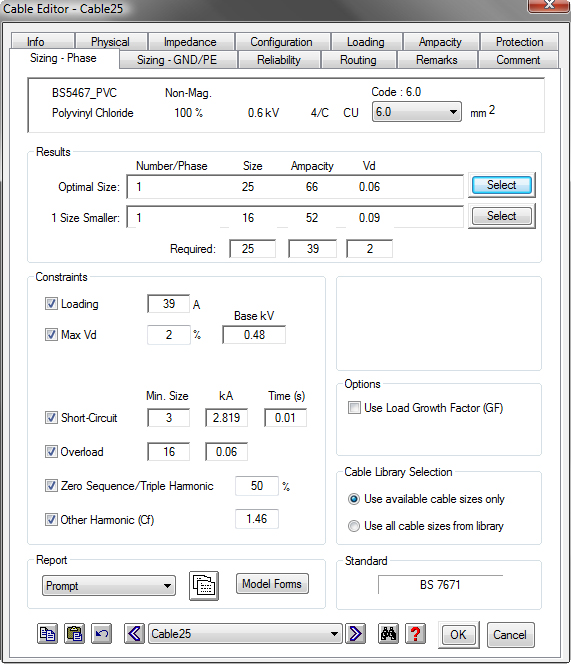Go to previous cable with left arrow
This screenshot has height=664, width=571.
[134, 634]
